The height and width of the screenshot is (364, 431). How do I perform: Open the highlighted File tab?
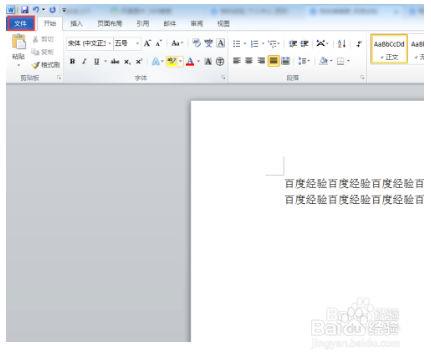(x=21, y=23)
